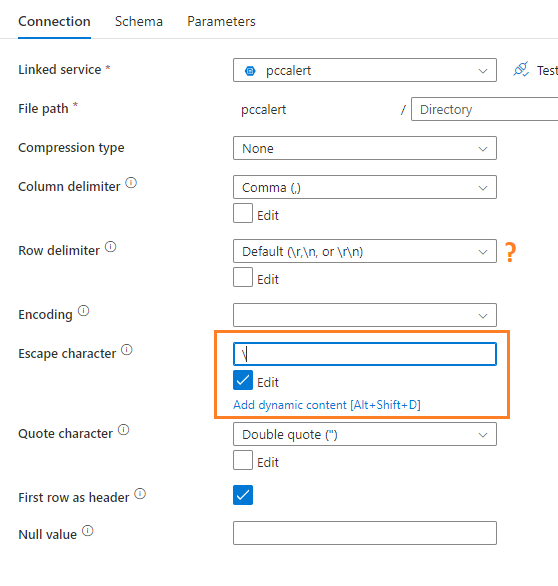Click the pccalert linked service icon
This screenshot has height=586, width=558.
coord(250,71)
